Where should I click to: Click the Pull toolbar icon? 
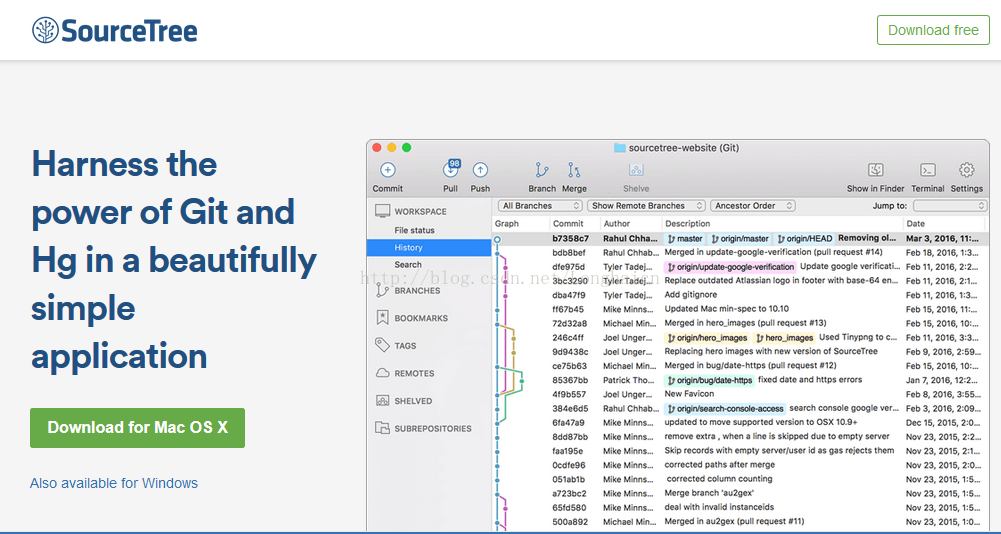[451, 170]
